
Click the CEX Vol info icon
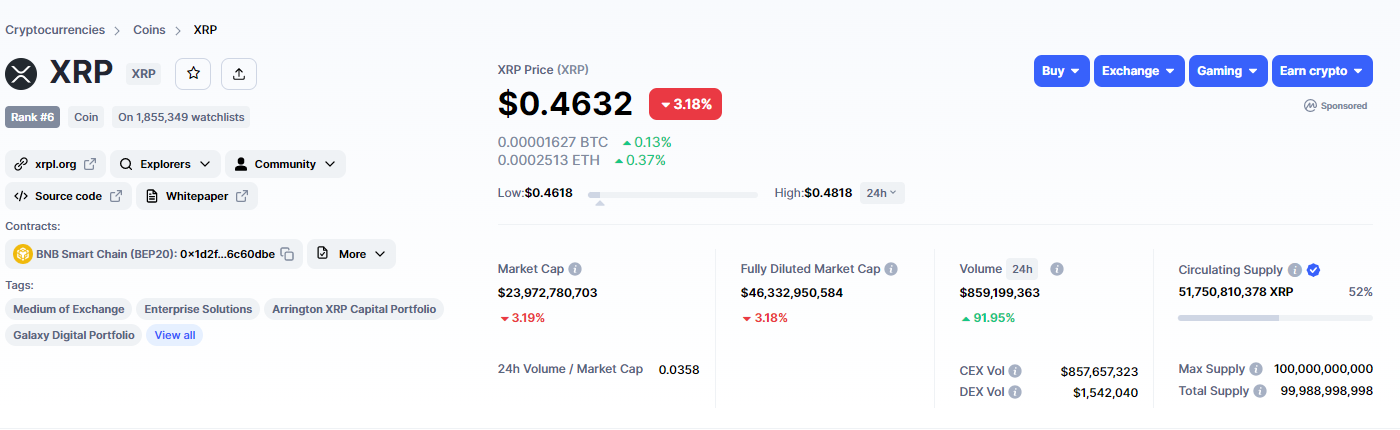[x=1015, y=371]
